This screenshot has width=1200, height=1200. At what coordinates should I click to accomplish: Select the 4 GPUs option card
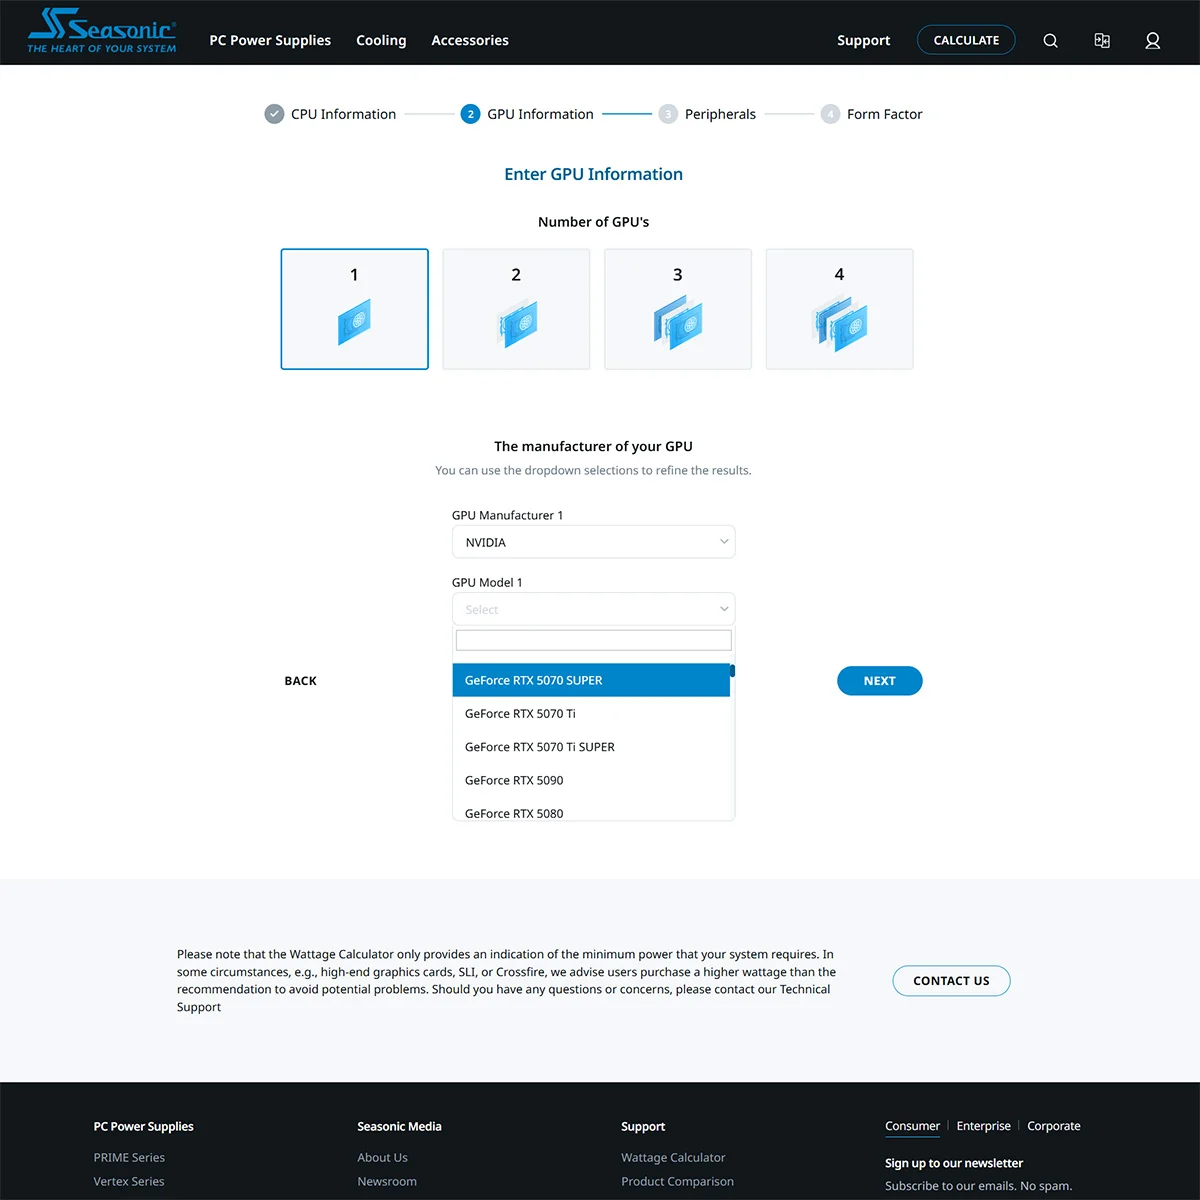(839, 309)
